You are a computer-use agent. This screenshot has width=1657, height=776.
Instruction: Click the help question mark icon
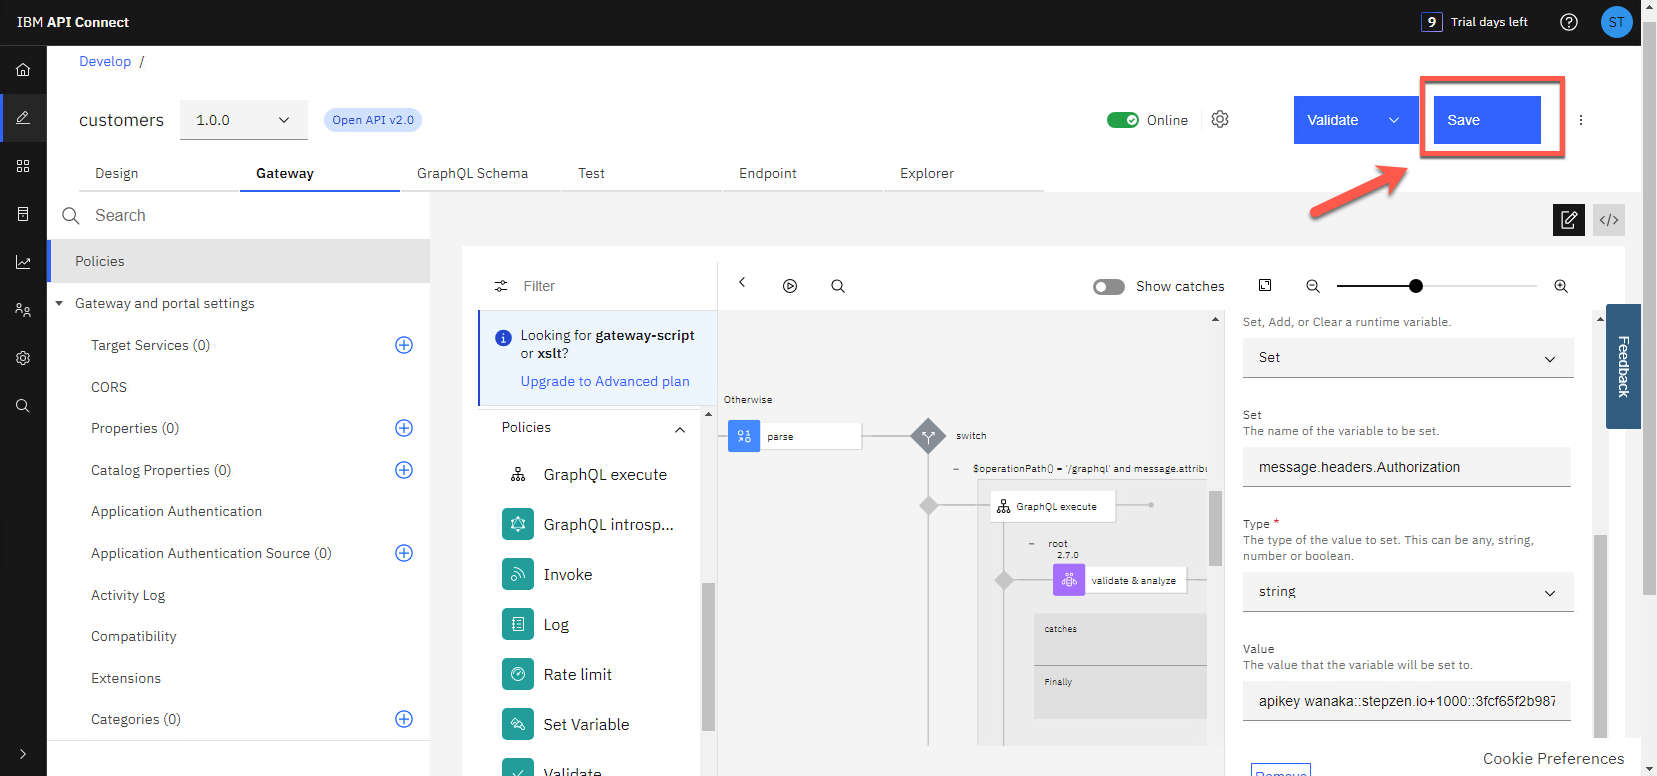pos(1568,22)
